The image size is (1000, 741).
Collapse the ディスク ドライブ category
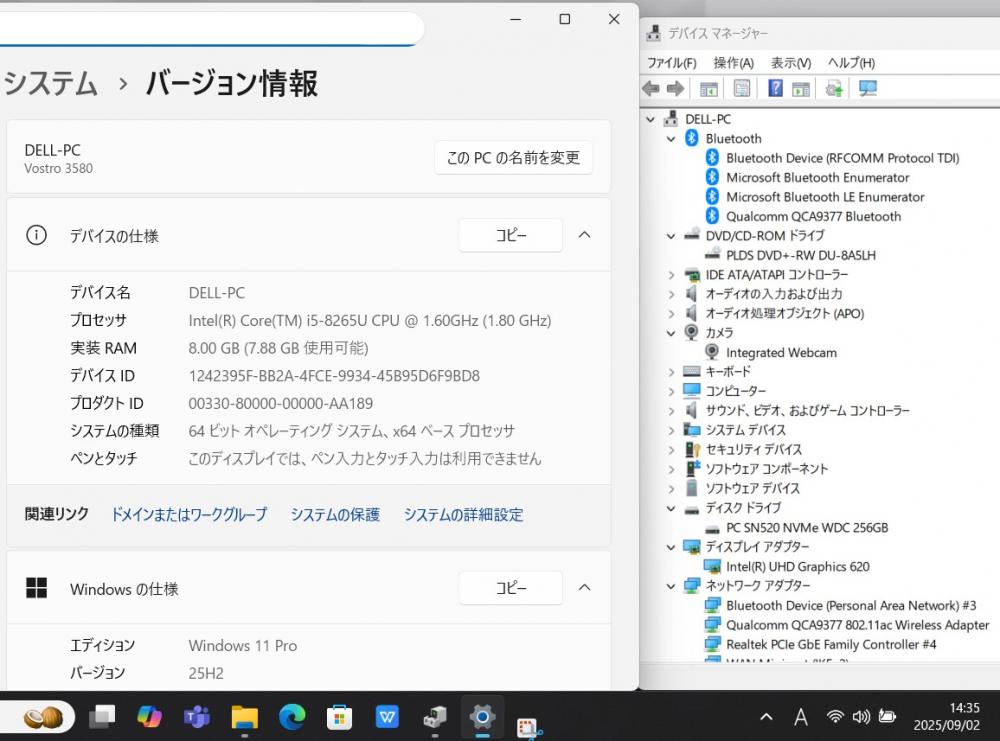coord(671,508)
